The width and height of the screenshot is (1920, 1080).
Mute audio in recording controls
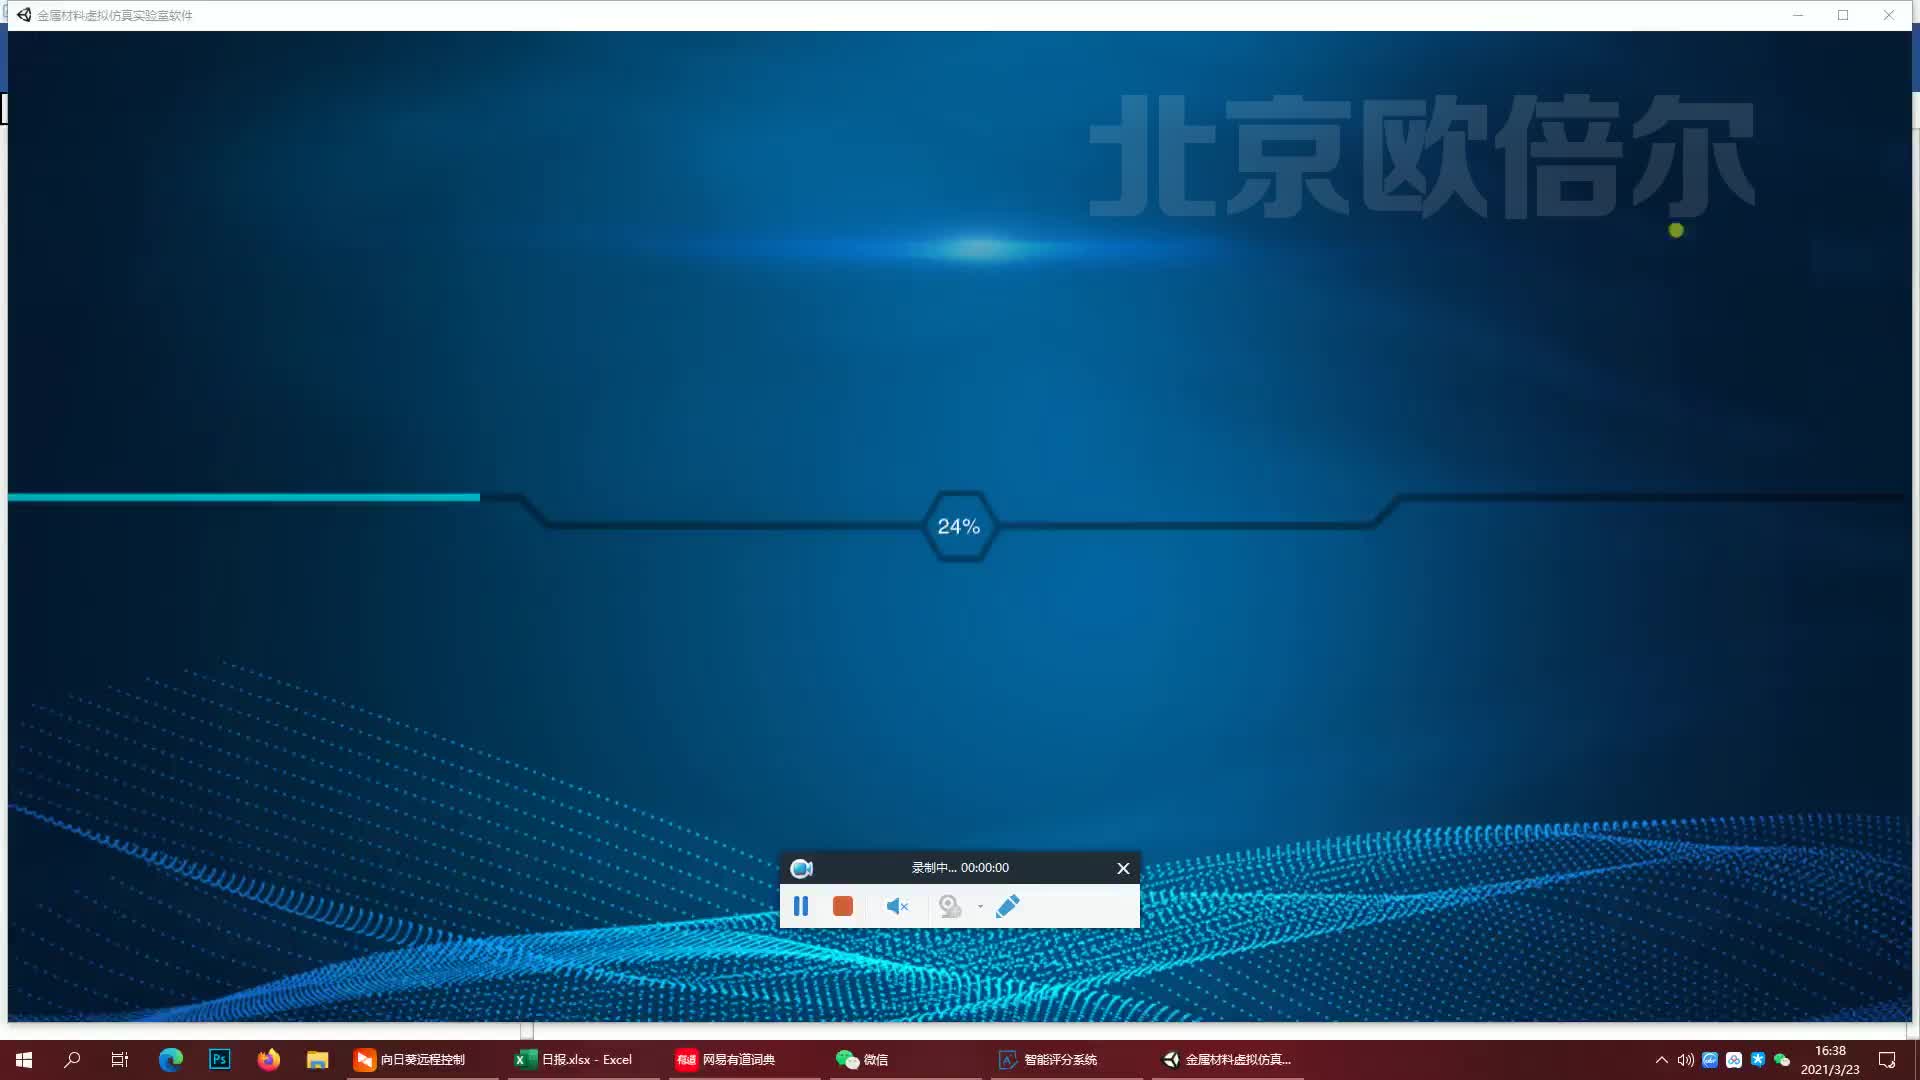click(894, 906)
